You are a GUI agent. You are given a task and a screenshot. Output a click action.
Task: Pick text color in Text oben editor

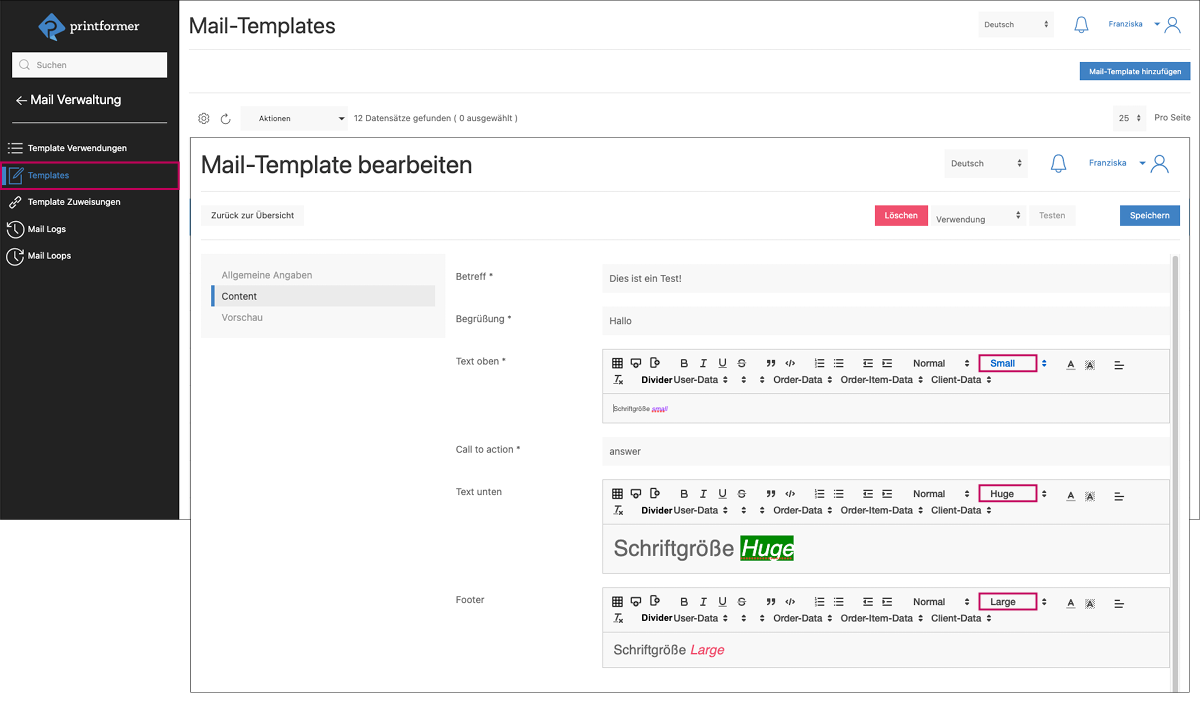(1070, 364)
